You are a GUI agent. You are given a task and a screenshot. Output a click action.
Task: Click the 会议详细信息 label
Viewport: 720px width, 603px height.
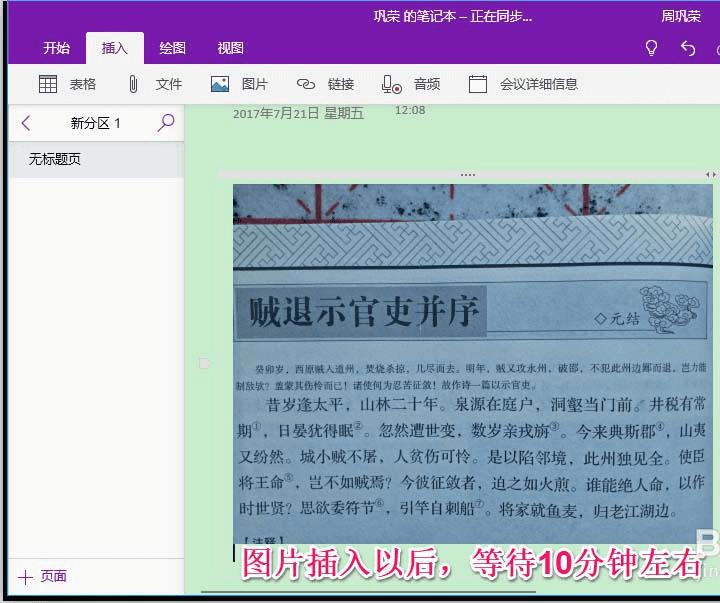tap(539, 84)
